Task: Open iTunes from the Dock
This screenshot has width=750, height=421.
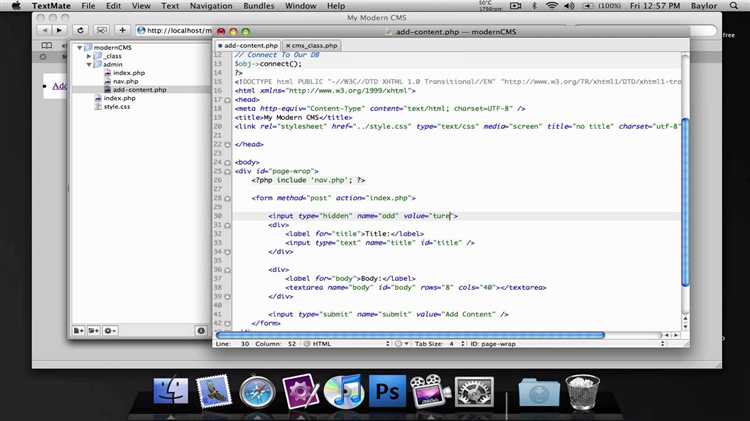Action: [343, 392]
